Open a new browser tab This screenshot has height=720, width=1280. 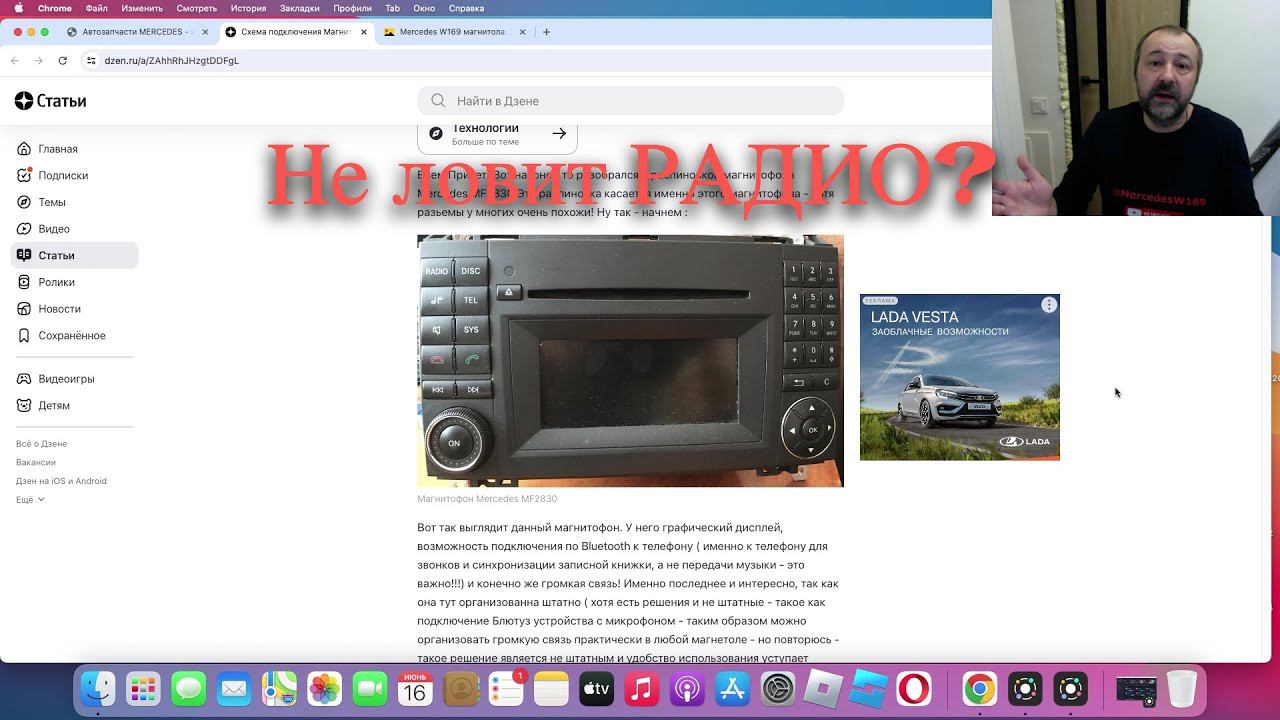point(546,32)
